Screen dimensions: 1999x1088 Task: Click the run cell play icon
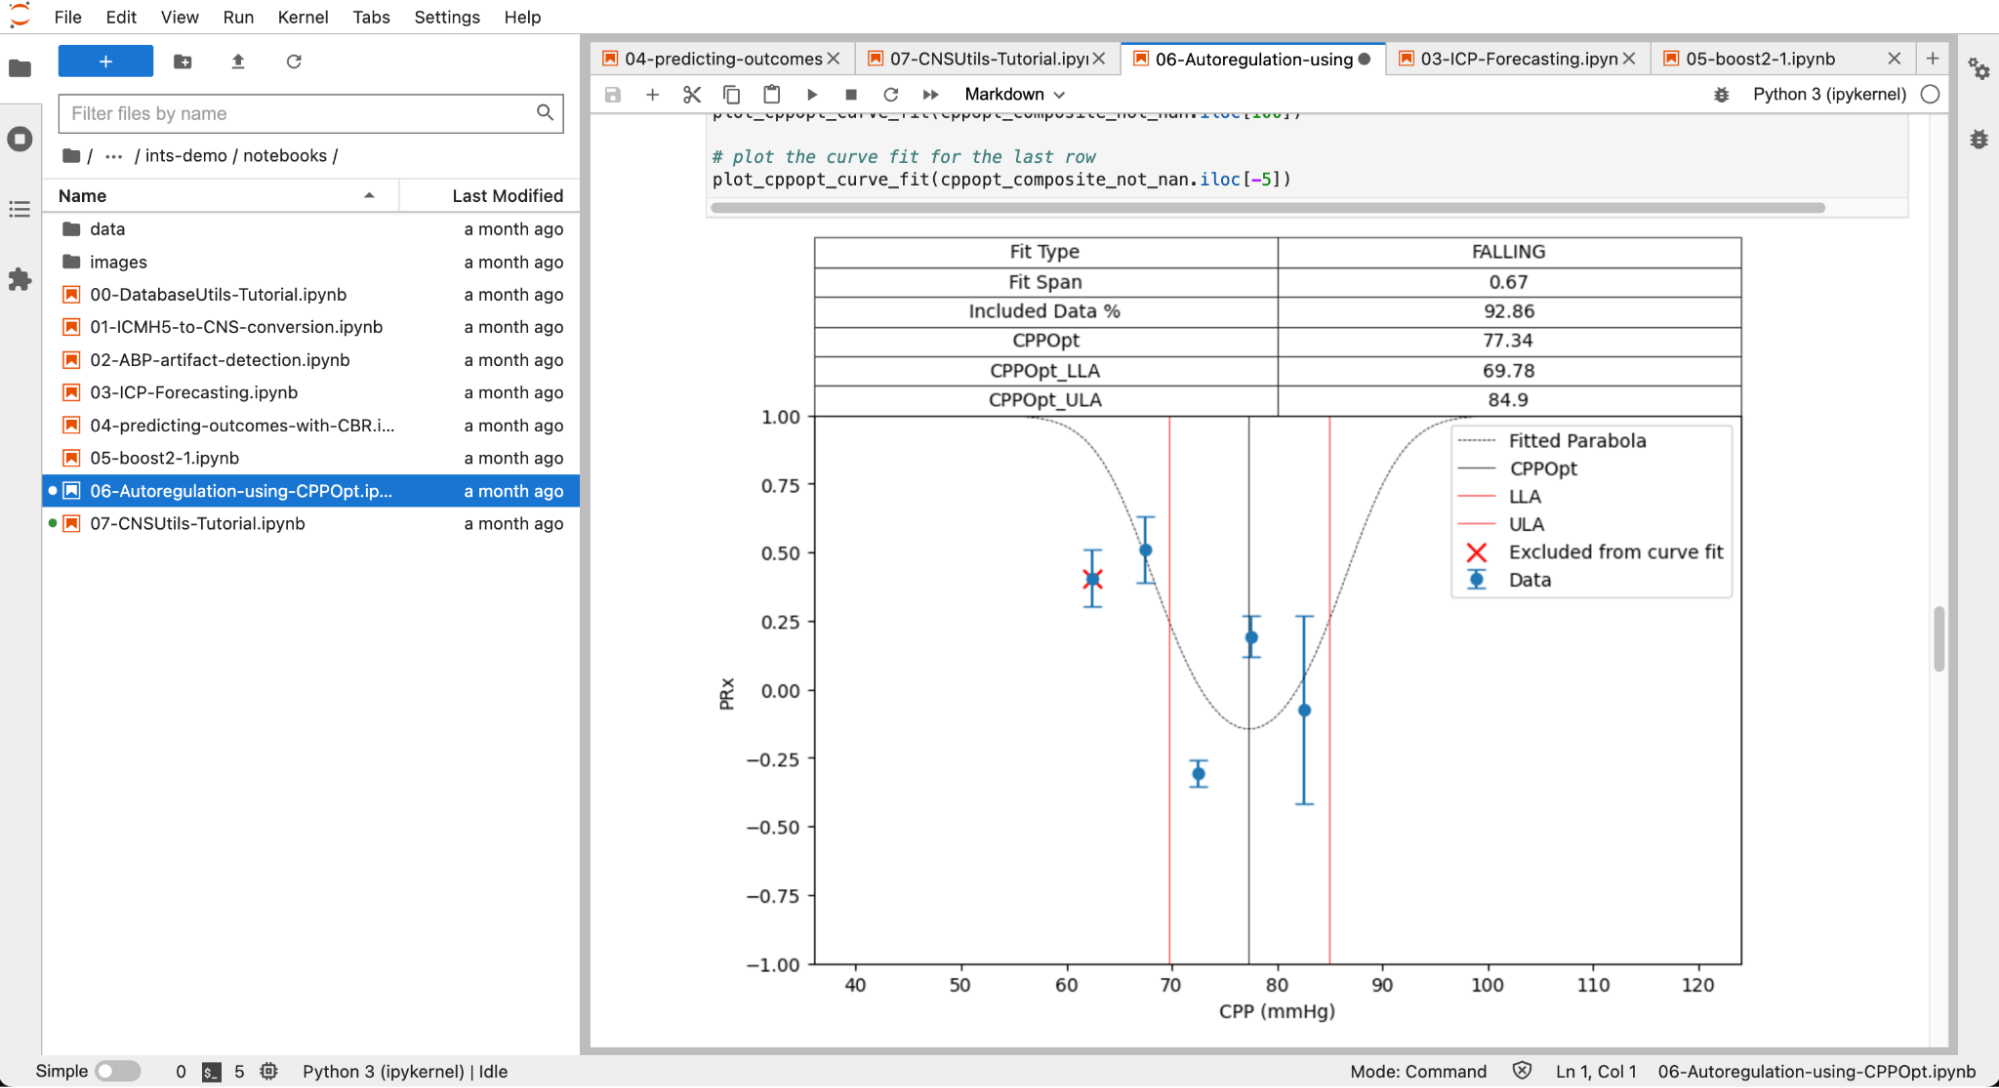(812, 94)
